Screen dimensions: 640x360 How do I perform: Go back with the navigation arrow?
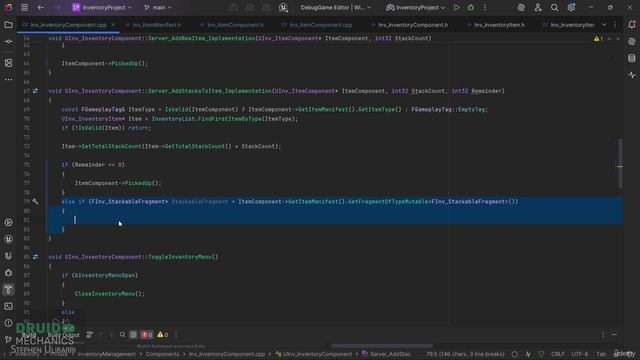click(x=41, y=7)
